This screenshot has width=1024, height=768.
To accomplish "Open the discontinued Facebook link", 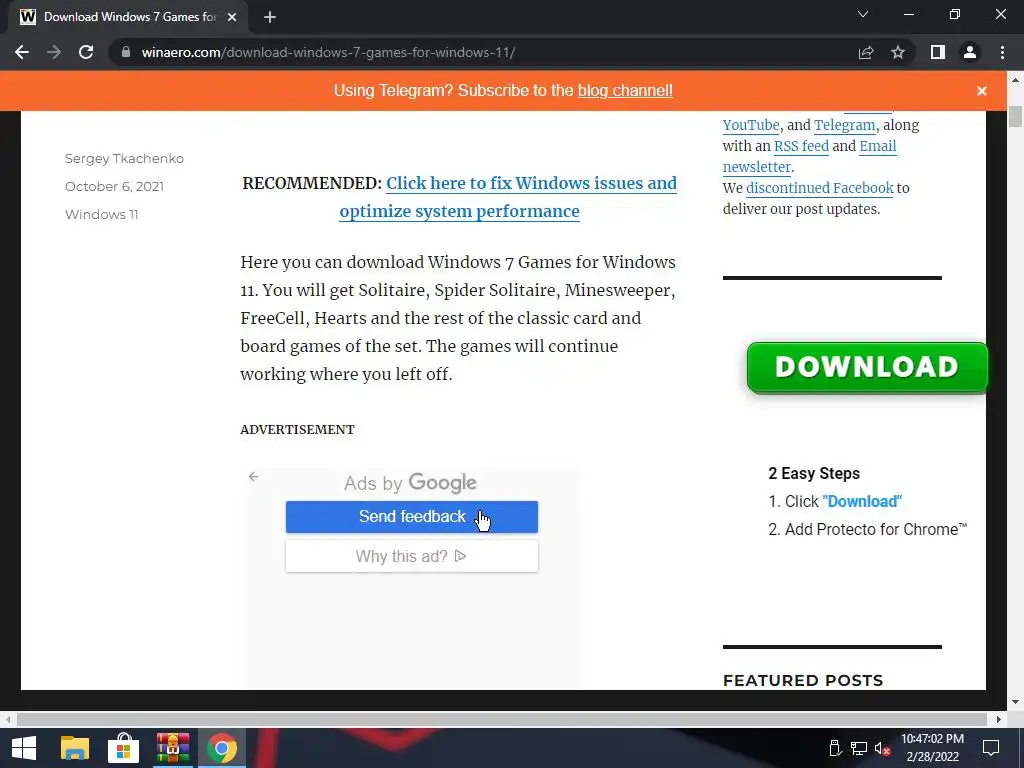I will 820,187.
